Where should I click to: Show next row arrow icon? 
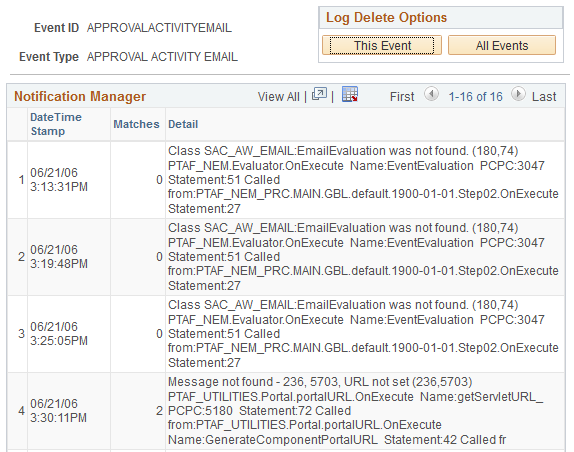tap(518, 94)
